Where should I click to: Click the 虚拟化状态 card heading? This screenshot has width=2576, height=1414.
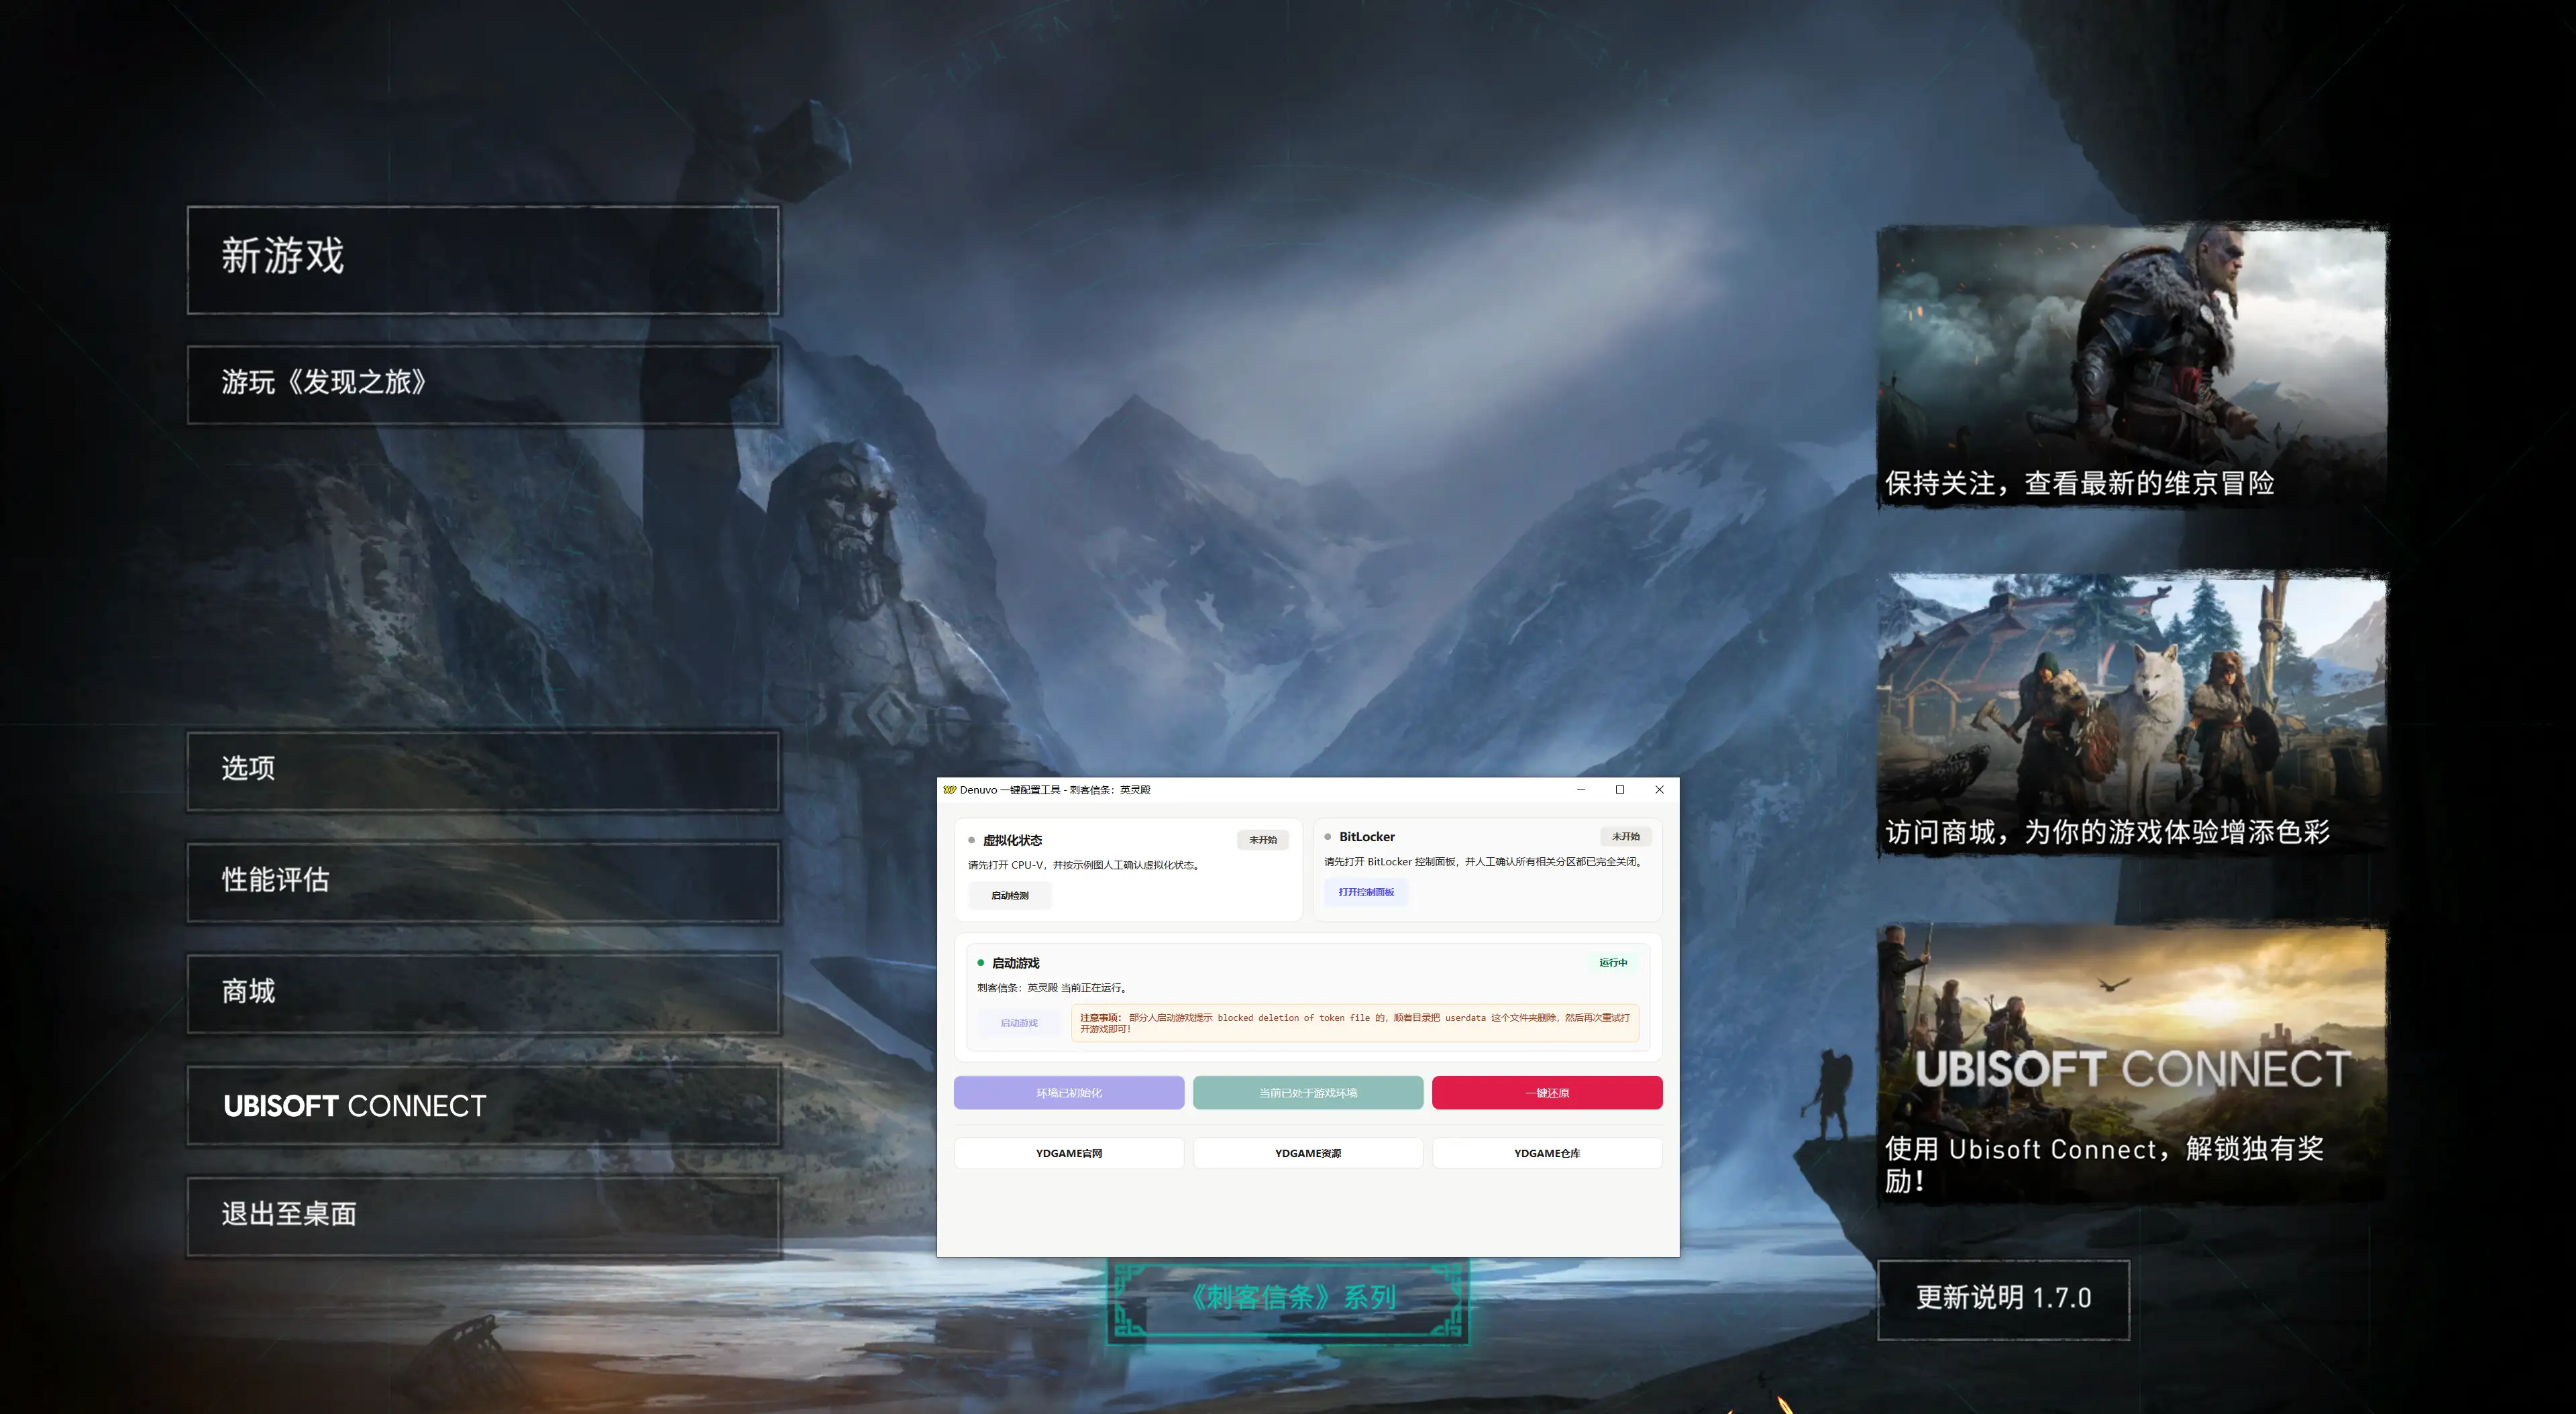point(1012,841)
